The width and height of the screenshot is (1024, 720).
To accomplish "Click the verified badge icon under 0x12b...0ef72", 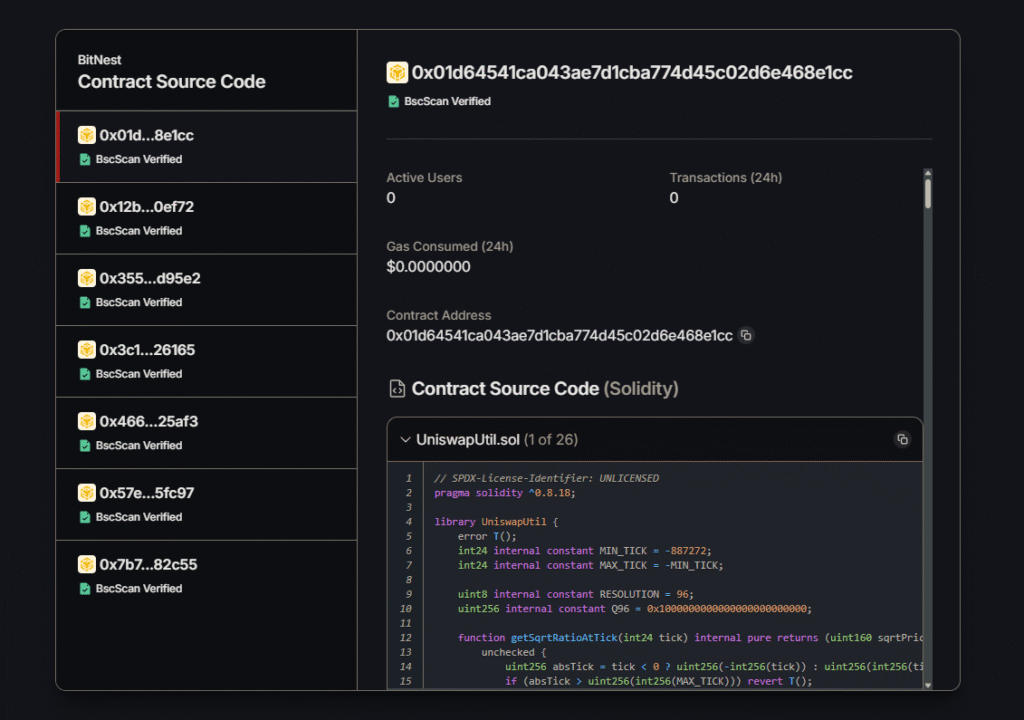I will [x=85, y=231].
